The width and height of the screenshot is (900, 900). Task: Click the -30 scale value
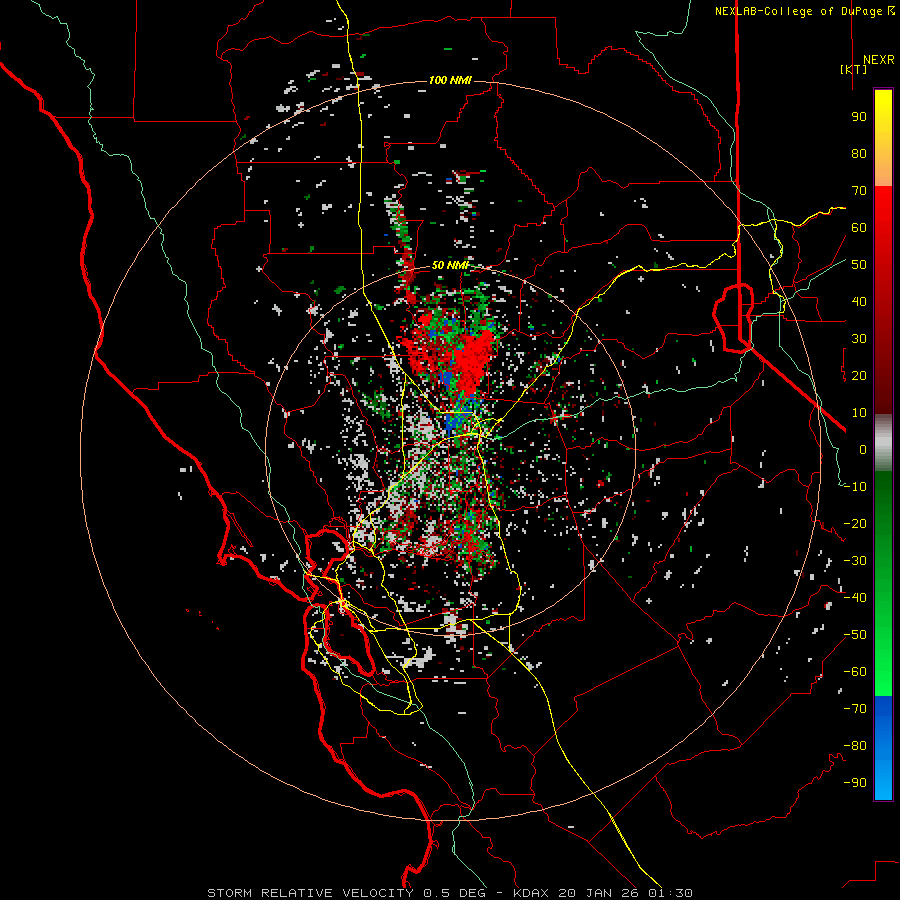855,561
